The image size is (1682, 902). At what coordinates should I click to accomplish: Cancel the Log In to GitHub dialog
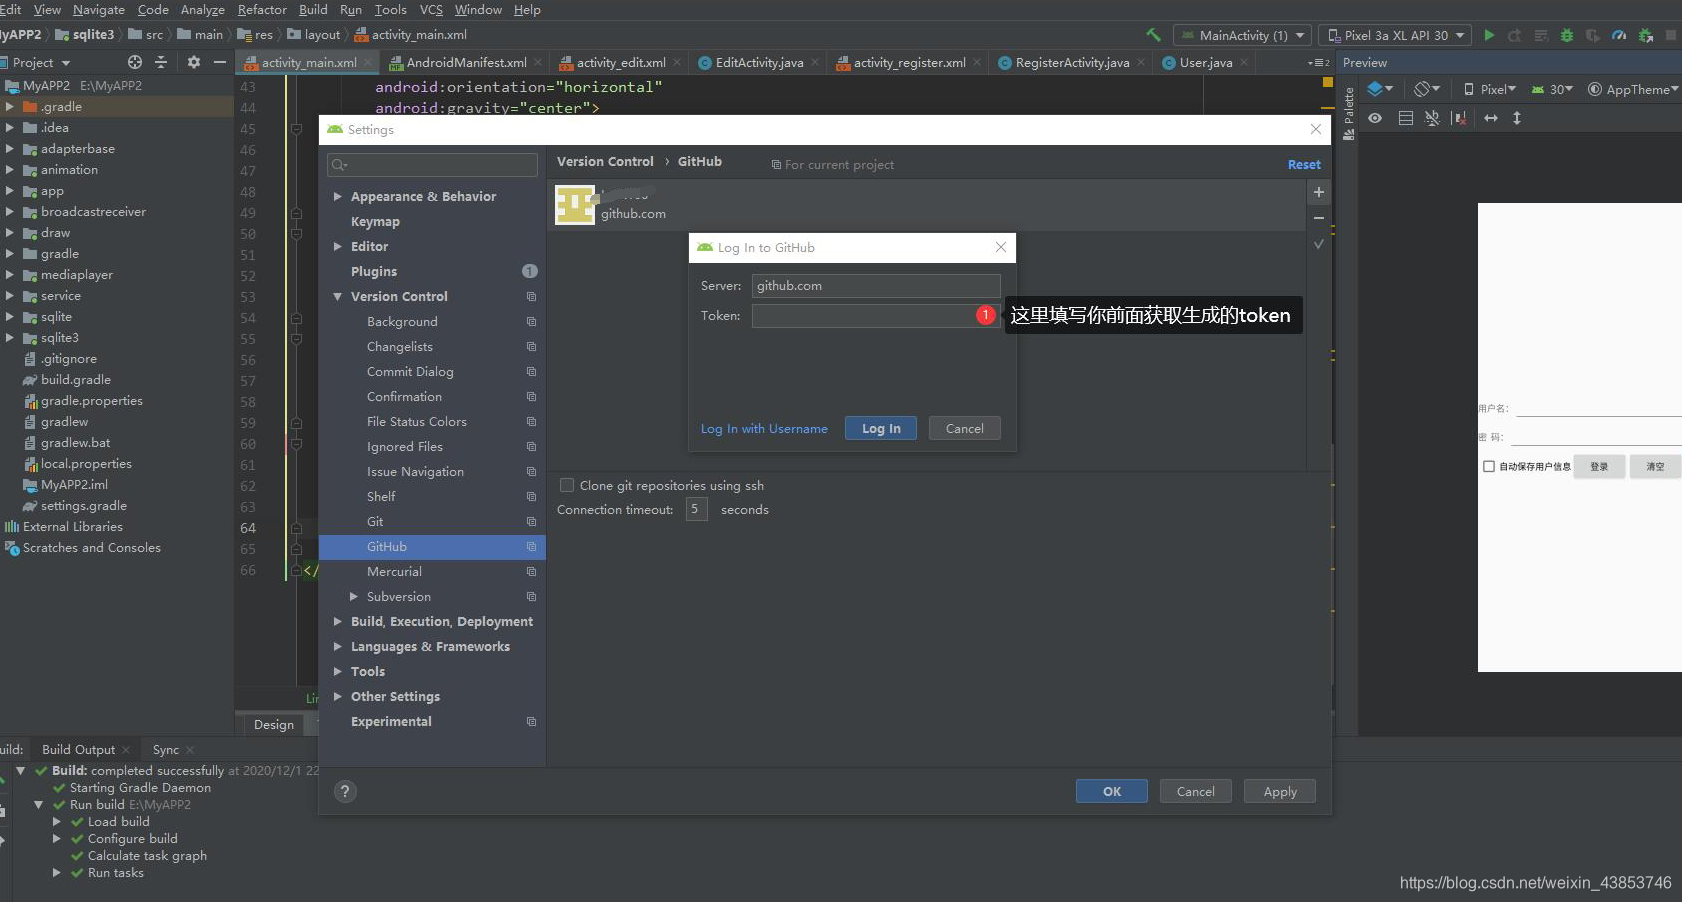point(965,428)
